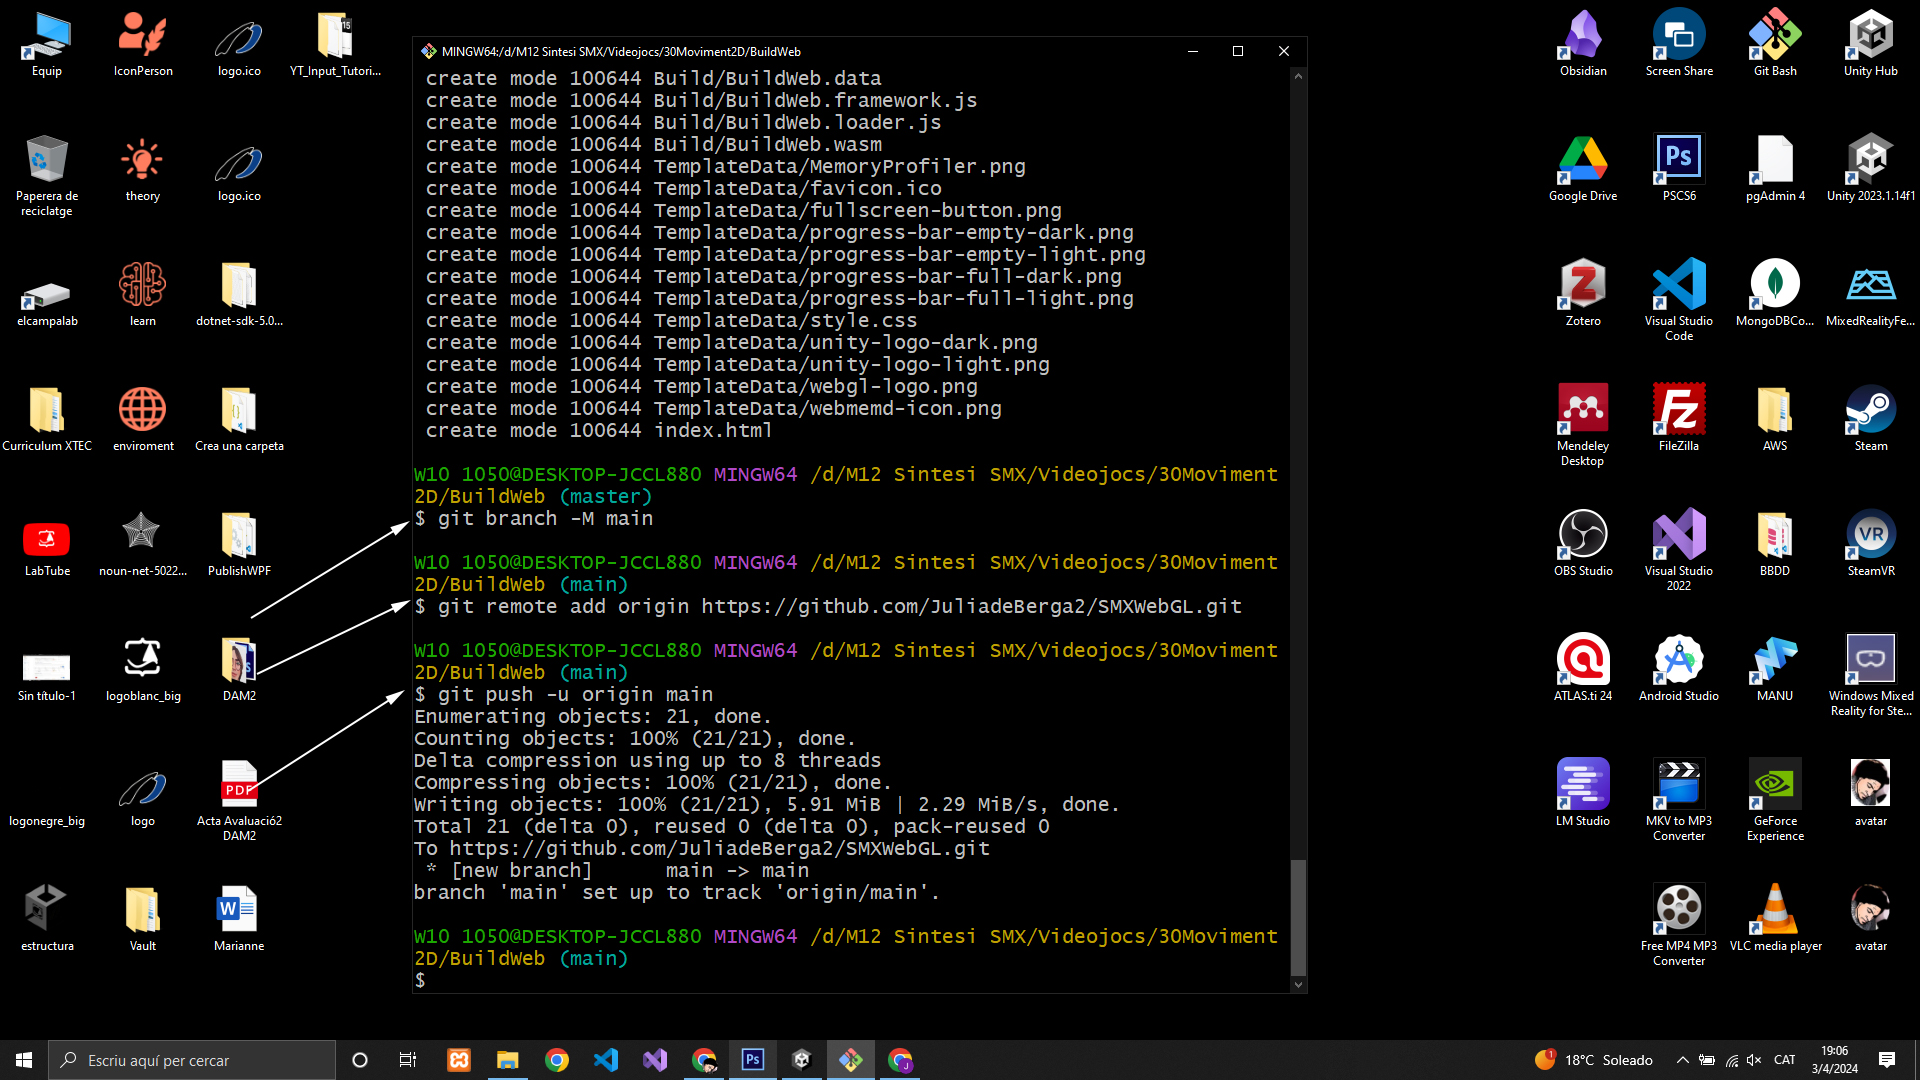Open the Windows Start menu

point(24,1060)
